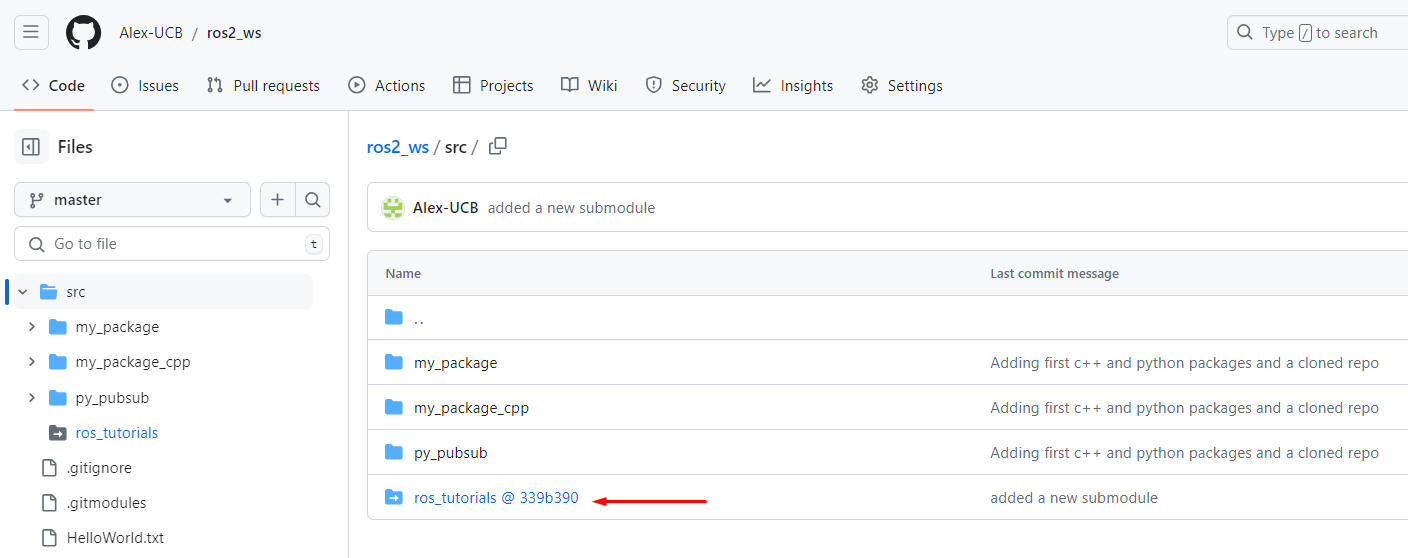
Task: Open my_package row's last commit message
Action: pyautogui.click(x=1185, y=363)
